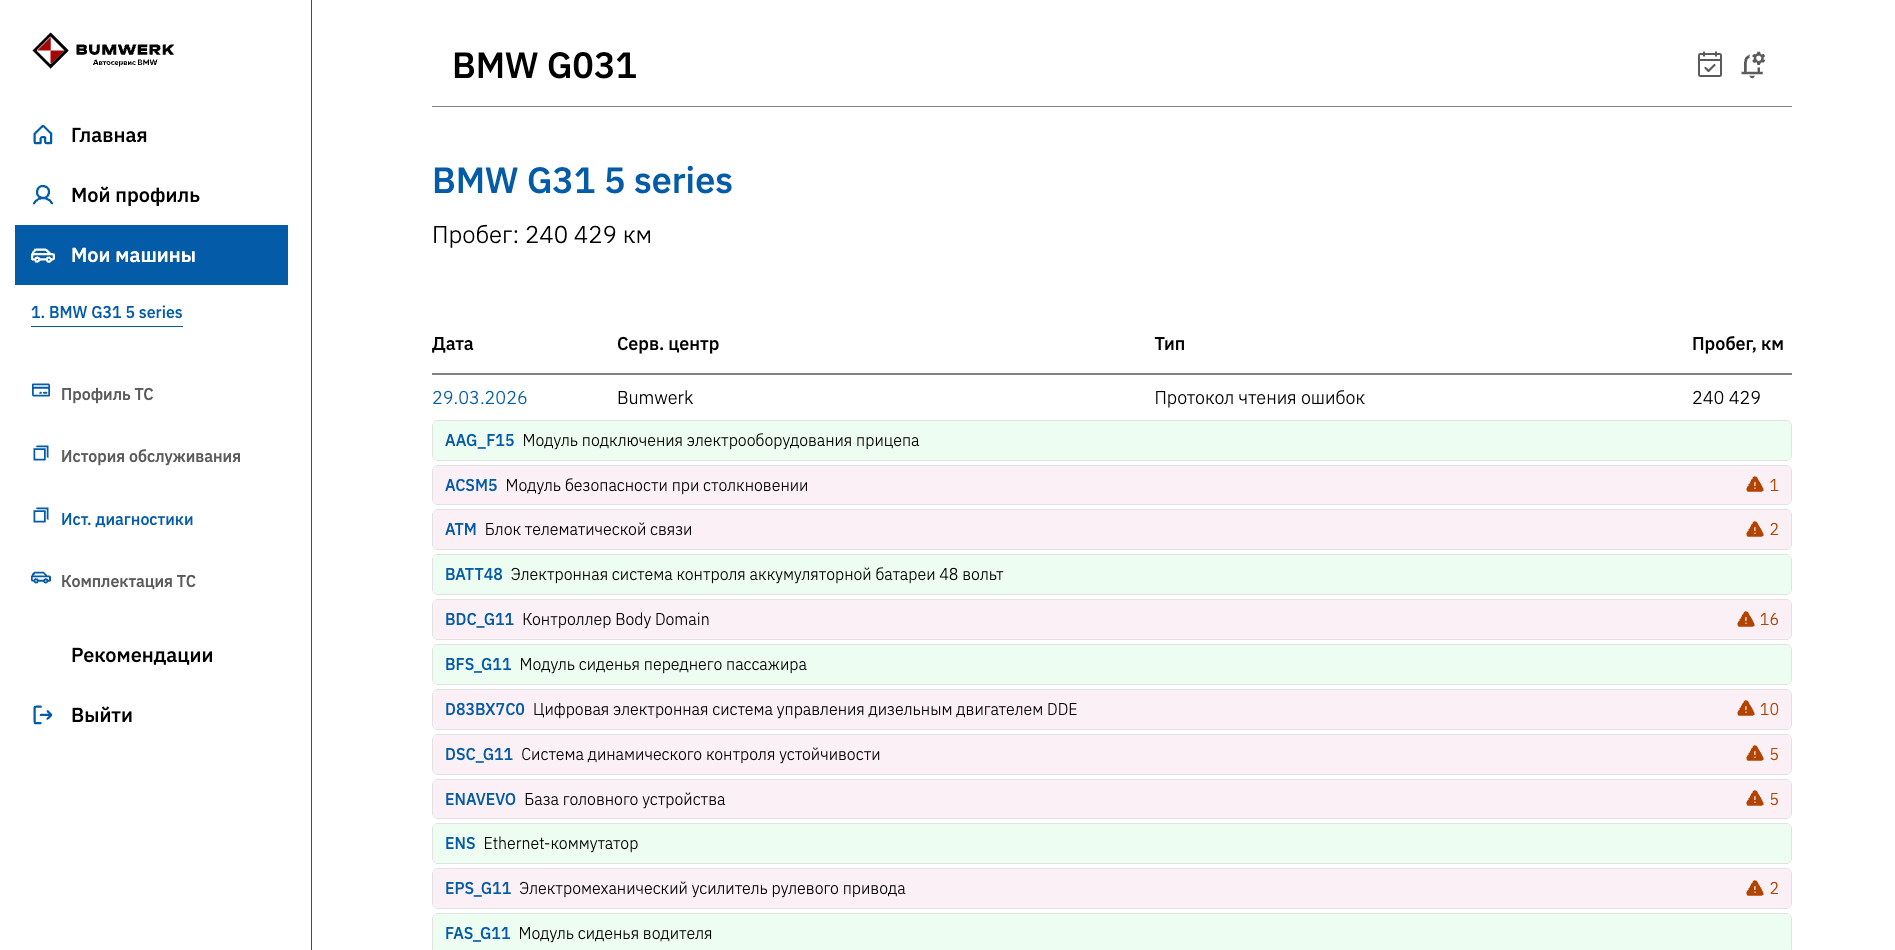Screen dimensions: 1895x950
Task: Open the calendar check icon
Action: (1710, 65)
